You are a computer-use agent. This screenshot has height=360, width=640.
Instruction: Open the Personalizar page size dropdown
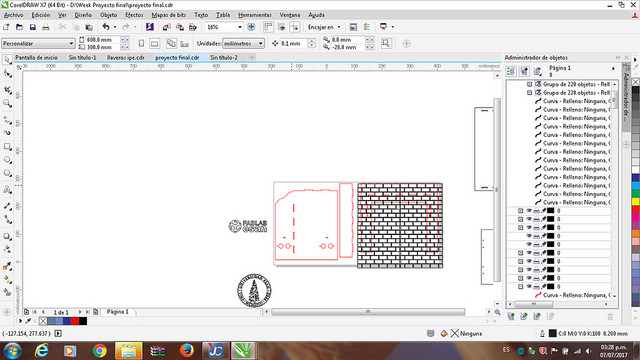[71, 43]
